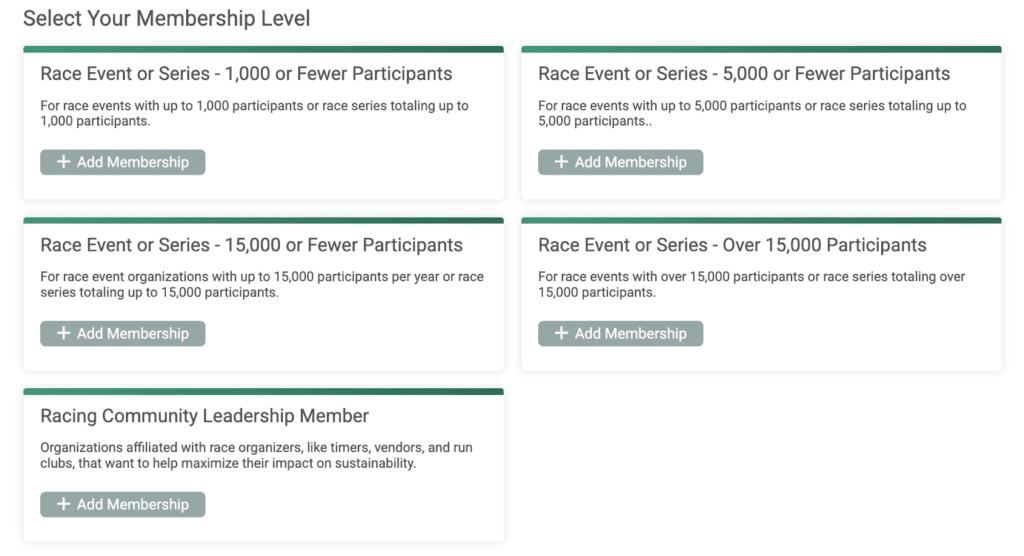Image resolution: width=1024 pixels, height=556 pixels.
Task: Click the plus icon in the 15,000 or Fewer Participants card
Action: [x=63, y=333]
